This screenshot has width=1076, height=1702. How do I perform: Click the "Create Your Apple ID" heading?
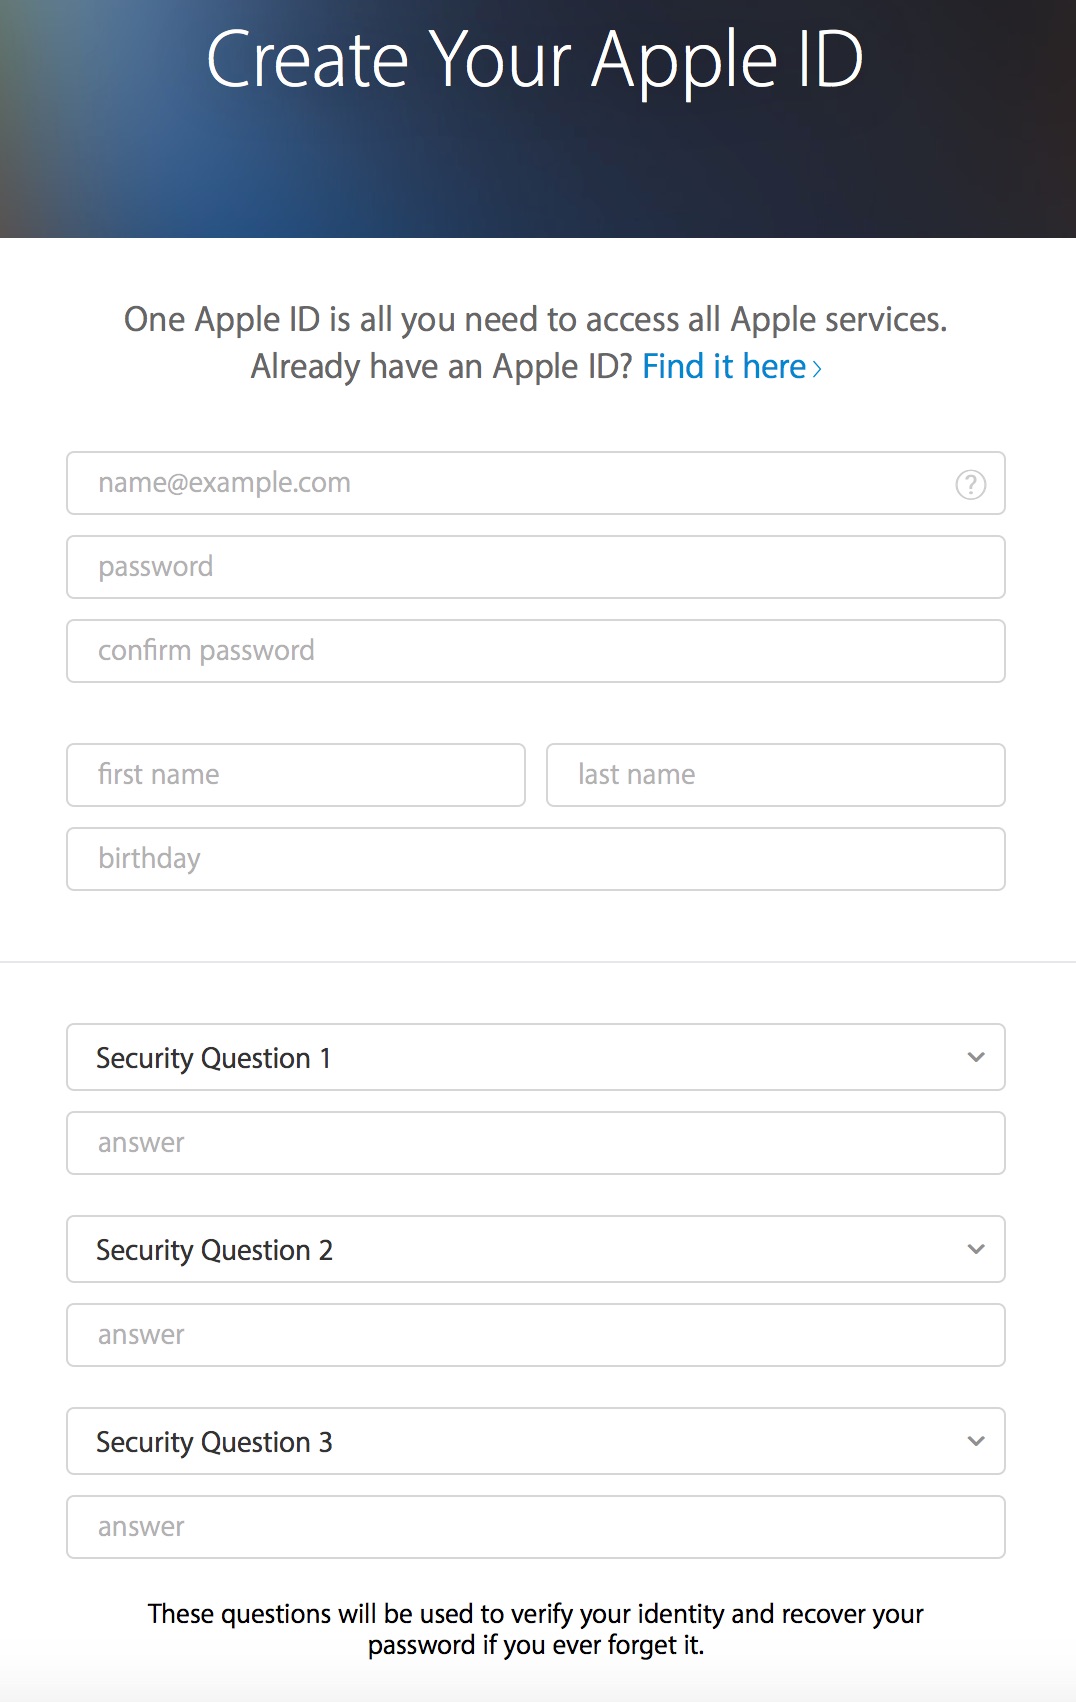[535, 60]
